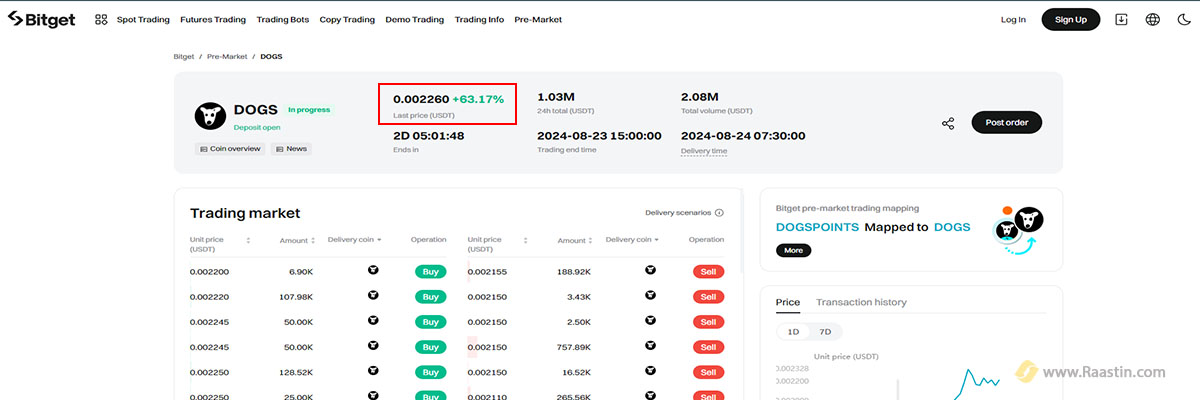Go to the Pre-Market nav item
Image resolution: width=1200 pixels, height=400 pixels.
pos(538,19)
